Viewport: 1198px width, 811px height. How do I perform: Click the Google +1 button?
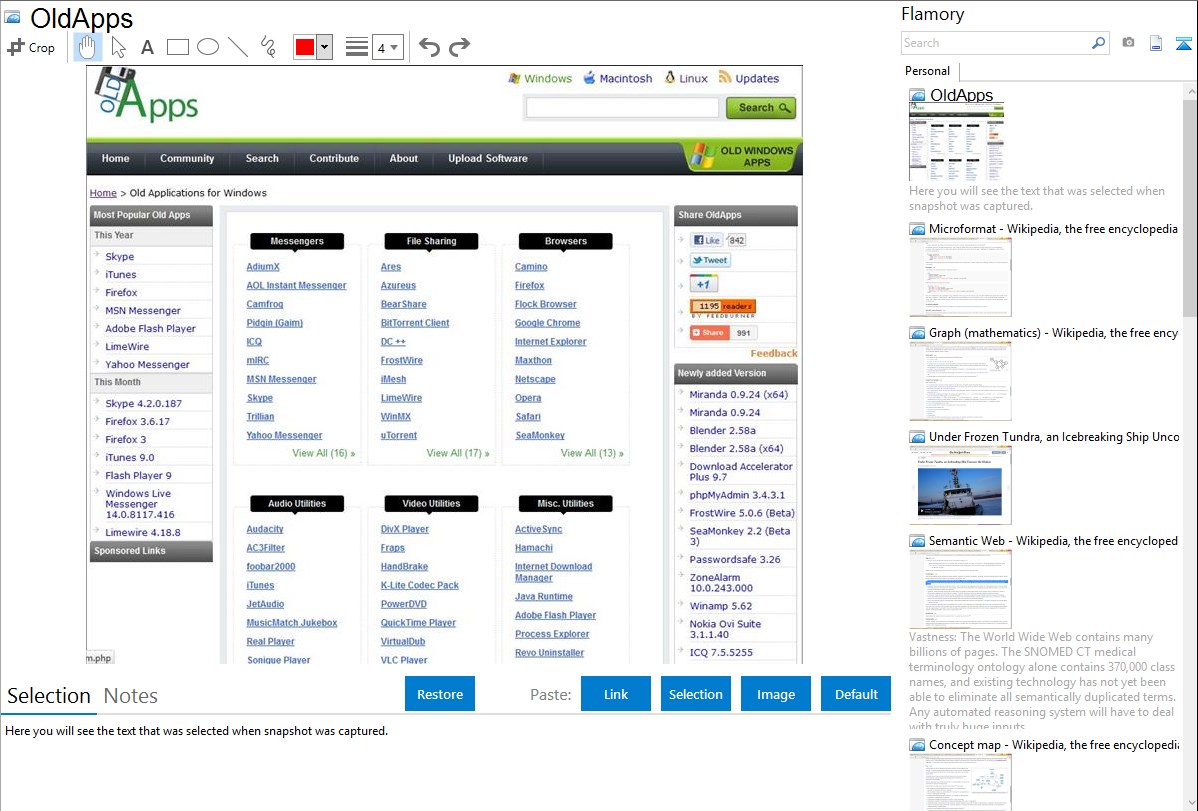(704, 284)
